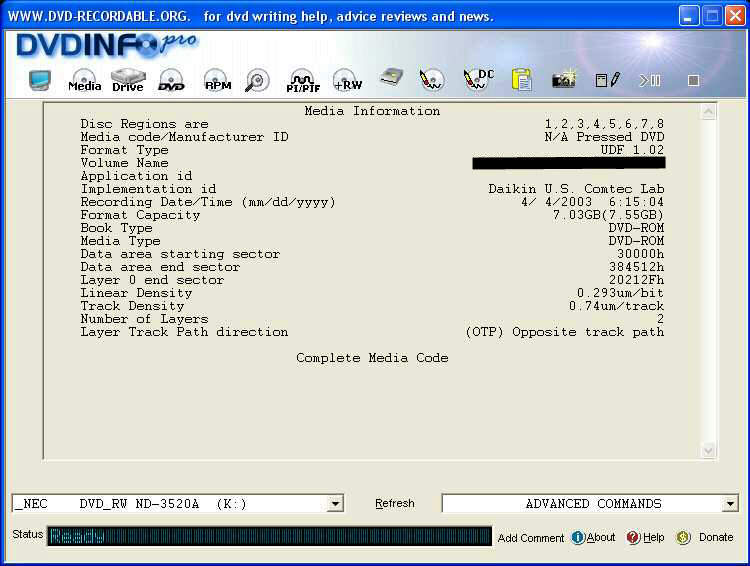
Task: Click the 'Complete Media Code' heading
Action: pyautogui.click(x=372, y=358)
